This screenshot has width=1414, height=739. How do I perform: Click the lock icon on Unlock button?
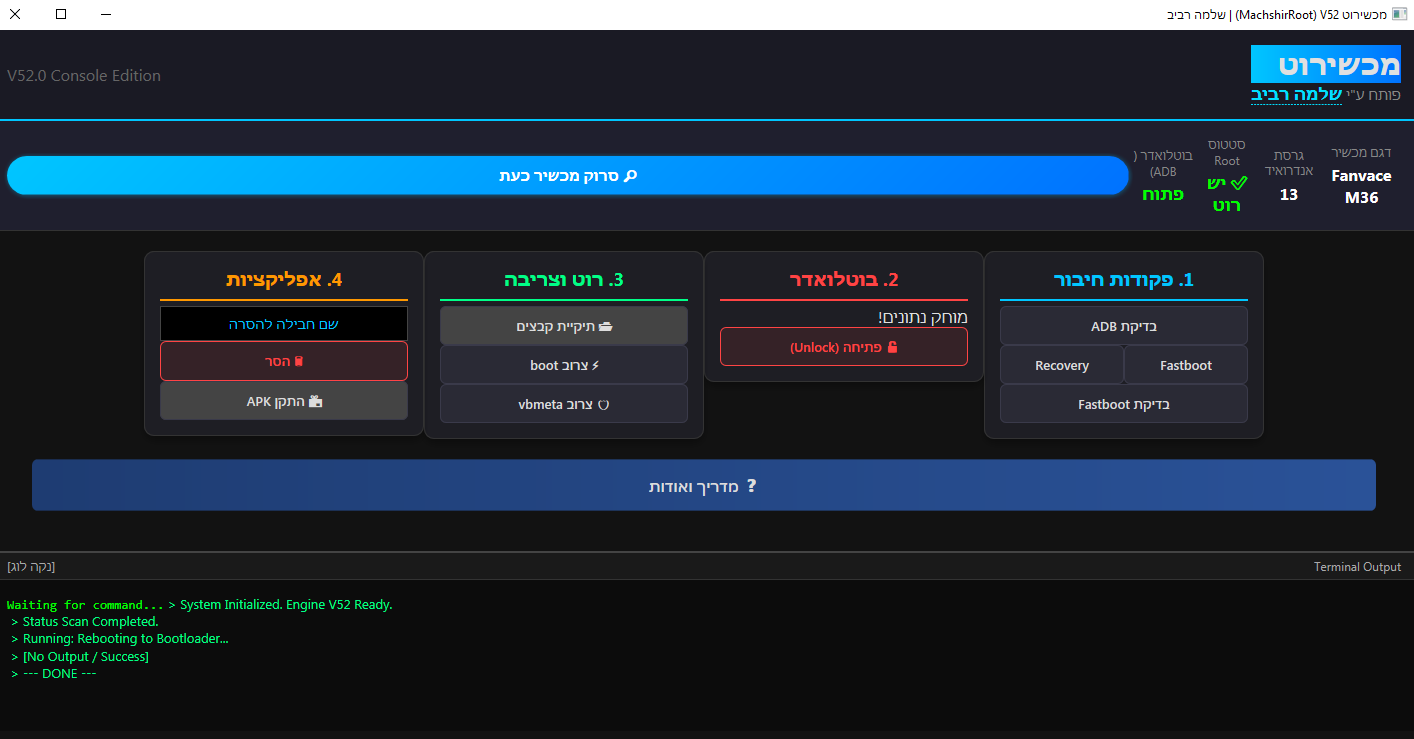click(x=892, y=347)
